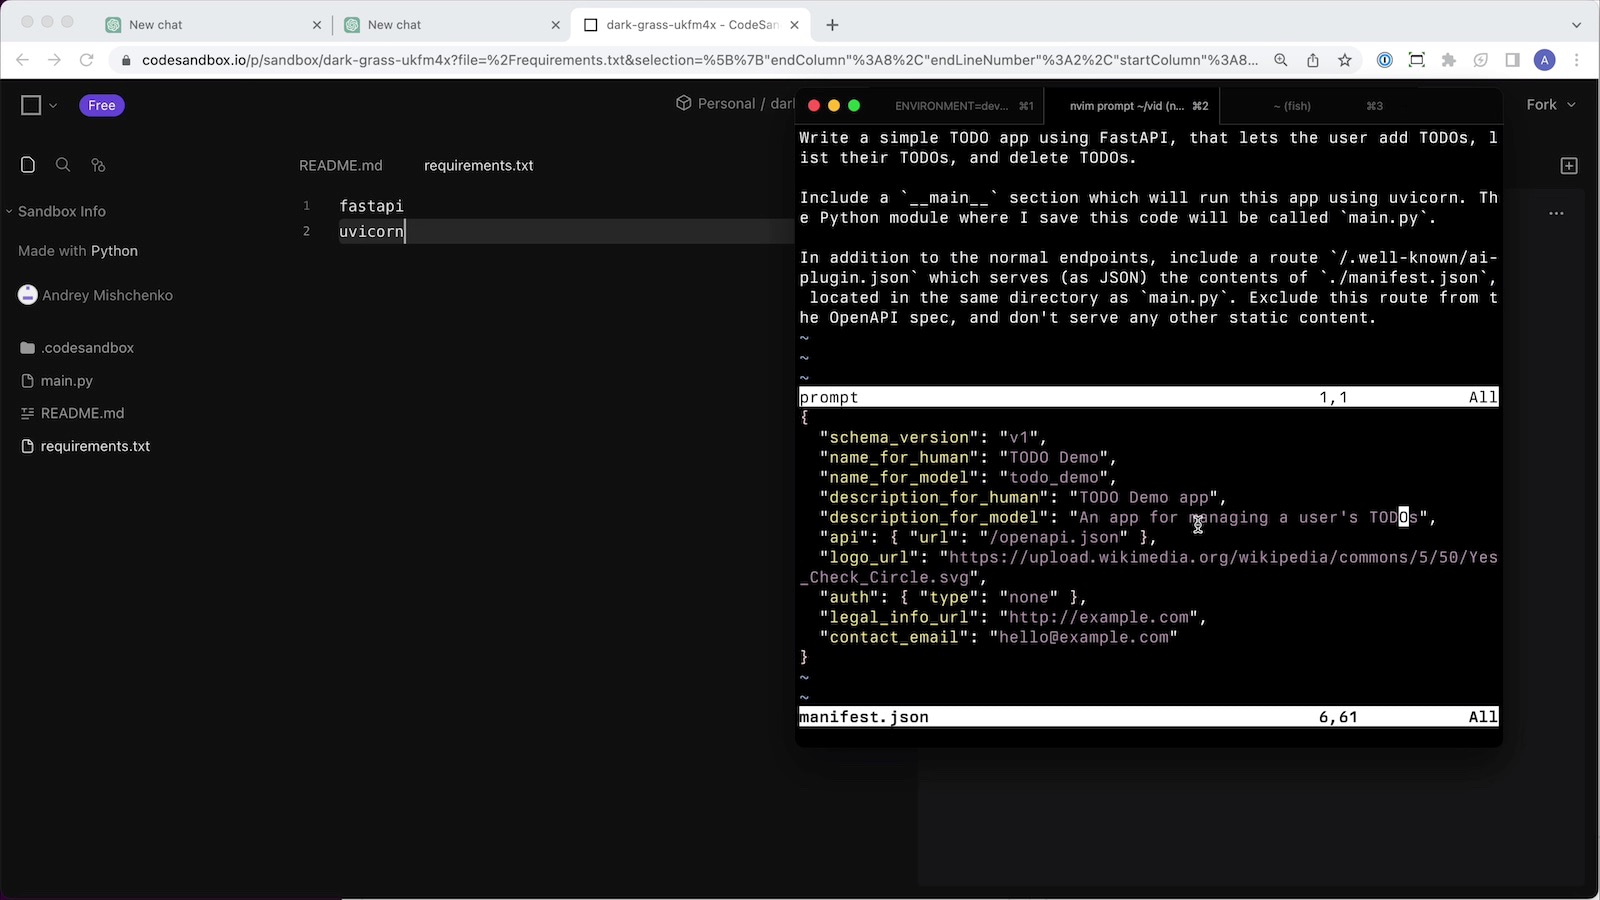Screen dimensions: 1600x900
Task: Open the workspace dropdown next to the logo
Action: coord(53,104)
